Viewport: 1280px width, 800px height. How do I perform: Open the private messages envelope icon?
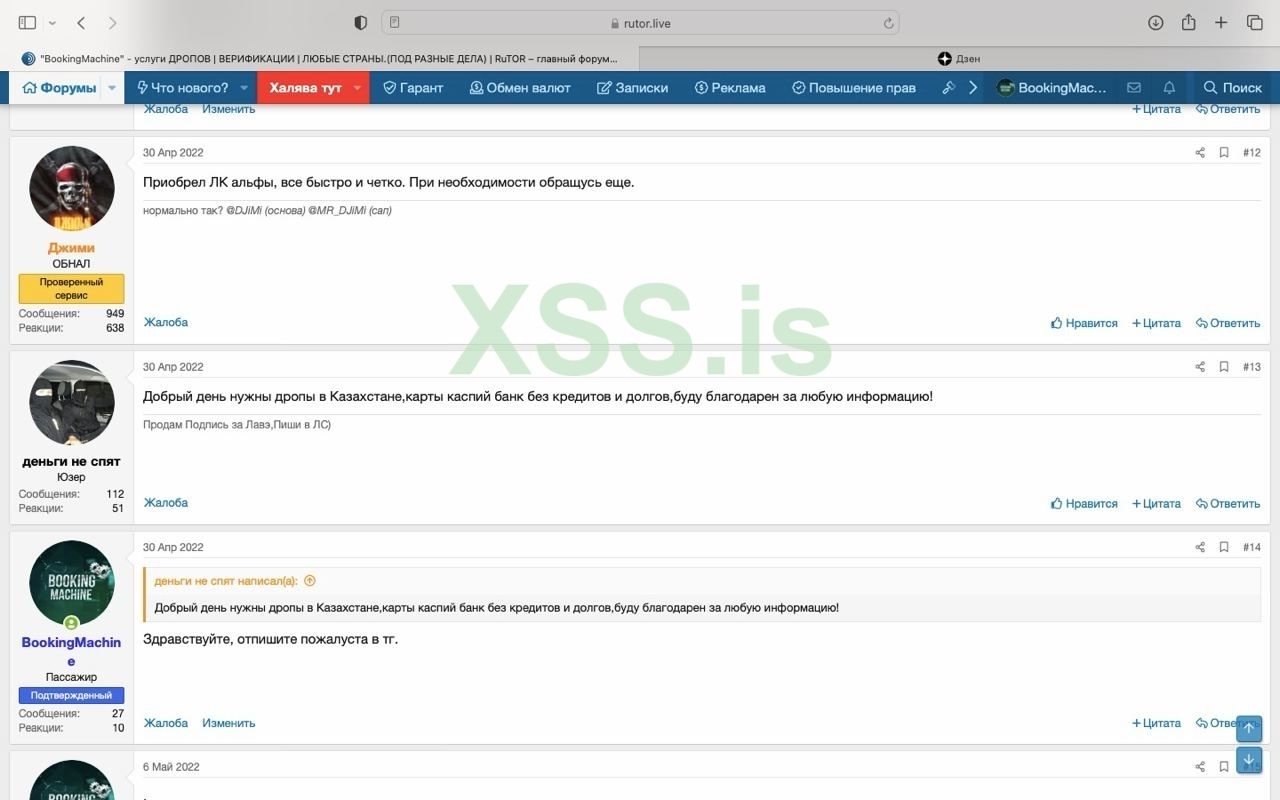(1134, 88)
